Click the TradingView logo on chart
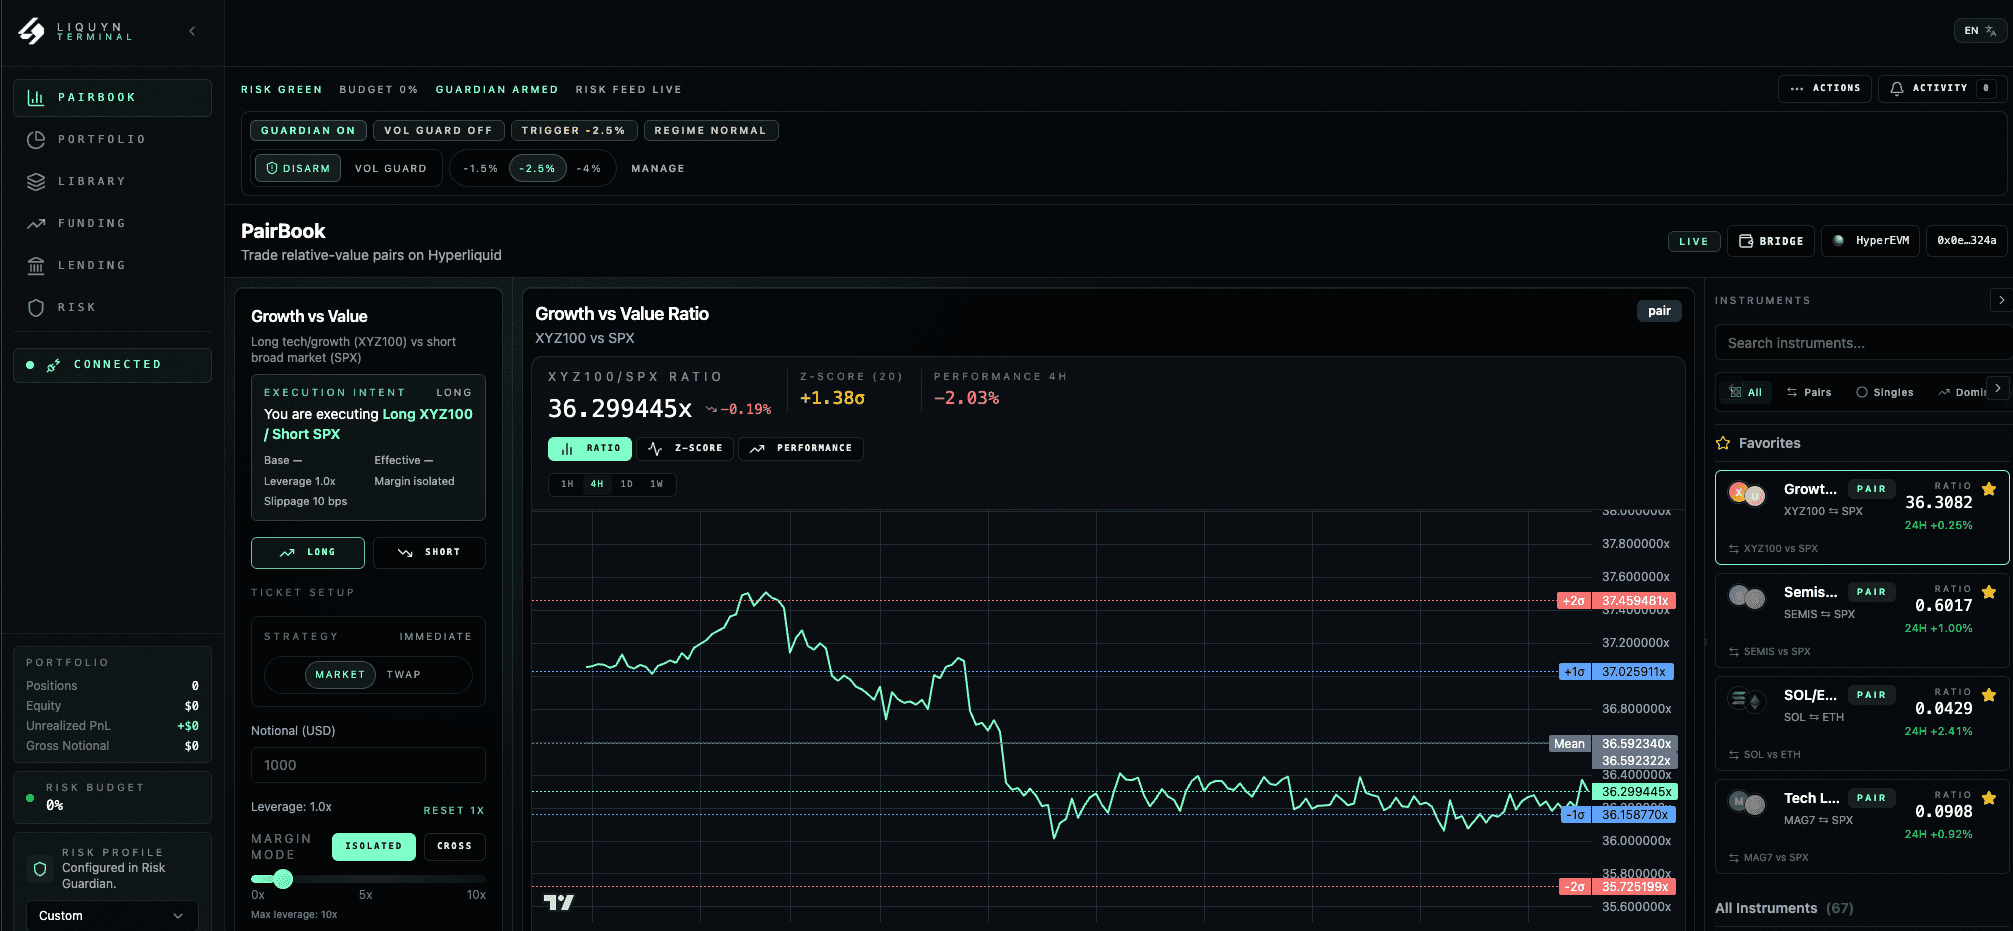Screen dimensions: 2013x931 [x=558, y=902]
